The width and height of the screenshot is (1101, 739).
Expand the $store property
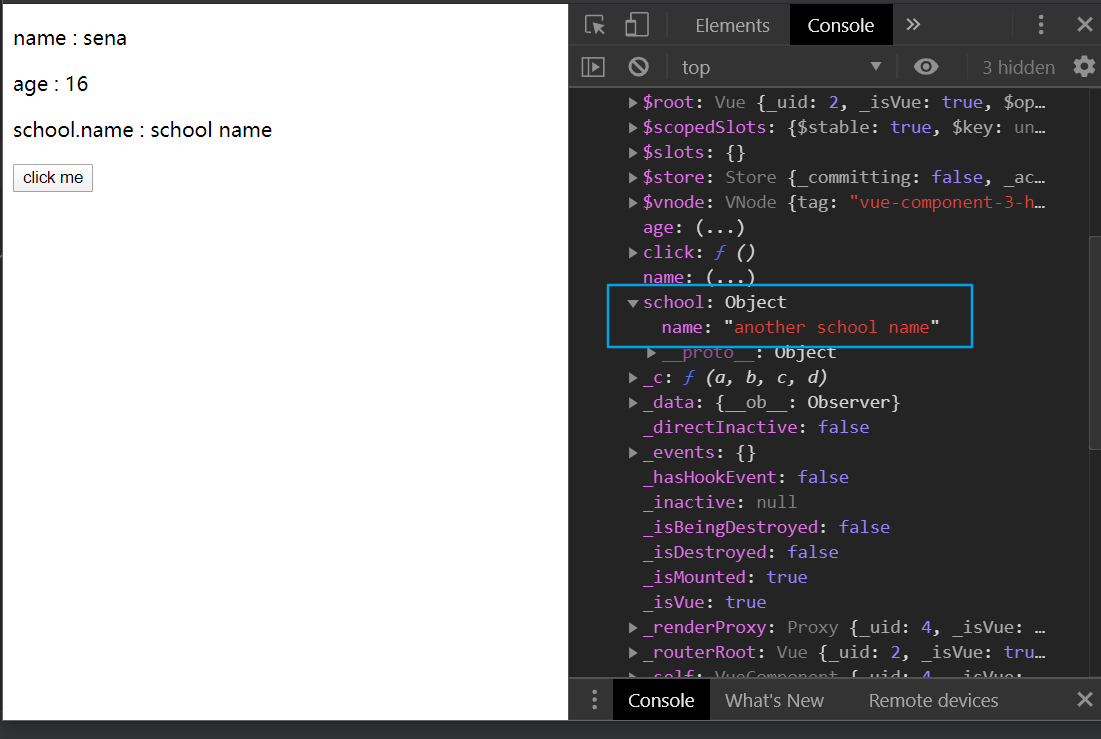point(633,178)
